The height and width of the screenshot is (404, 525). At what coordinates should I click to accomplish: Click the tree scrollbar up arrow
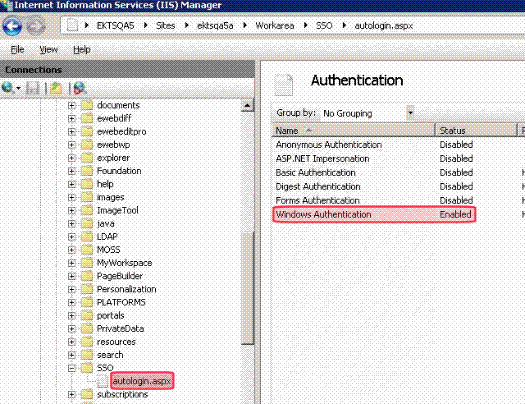pyautogui.click(x=247, y=106)
